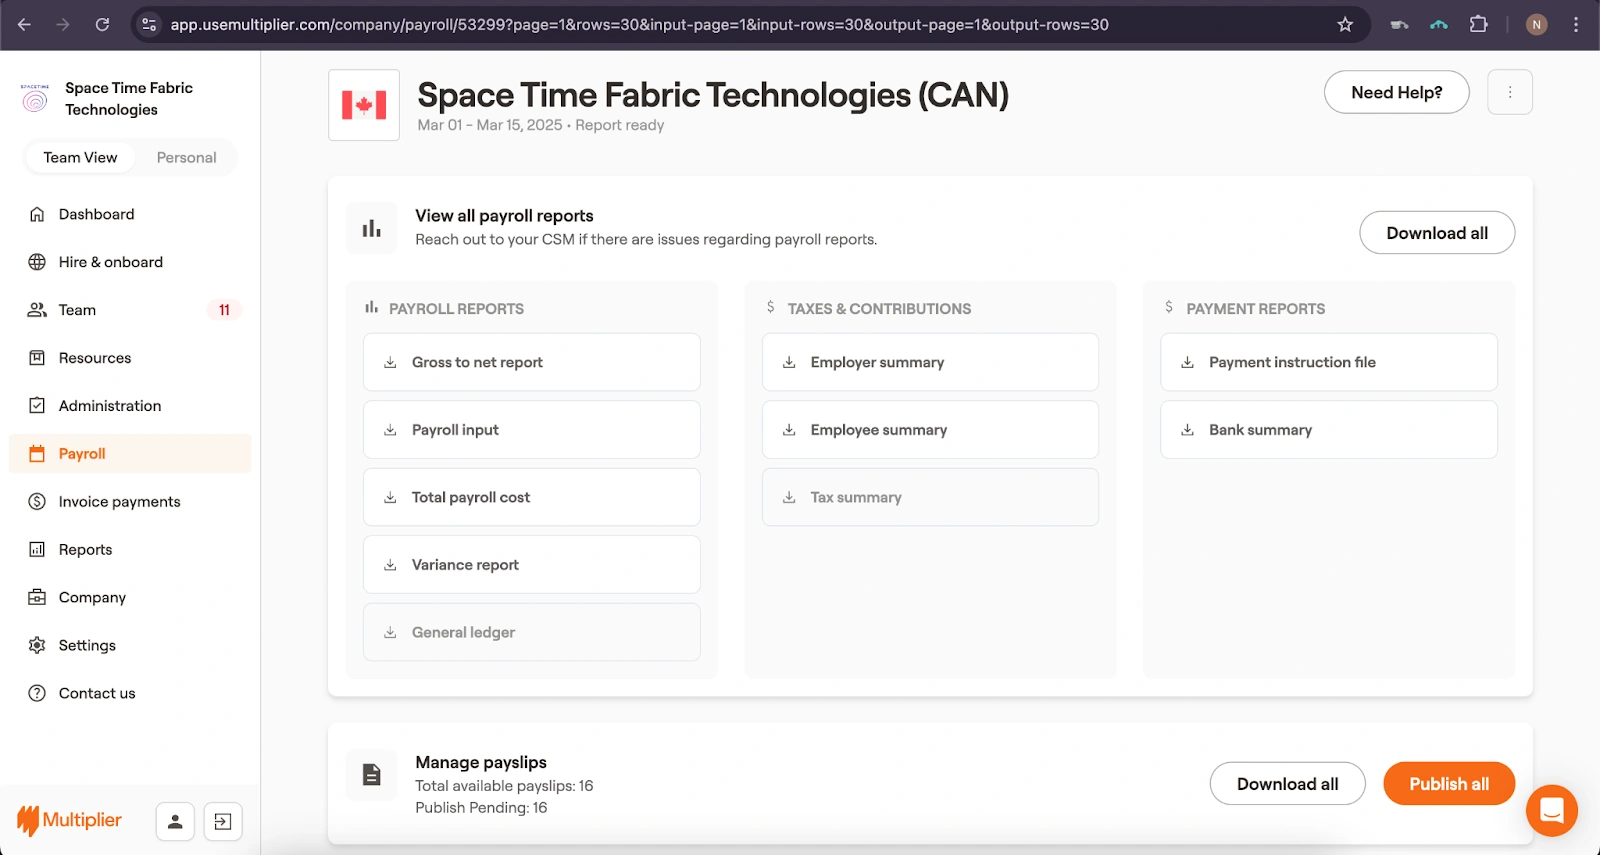Image resolution: width=1600 pixels, height=855 pixels.
Task: Click the Contact us question mark icon
Action: tap(37, 694)
